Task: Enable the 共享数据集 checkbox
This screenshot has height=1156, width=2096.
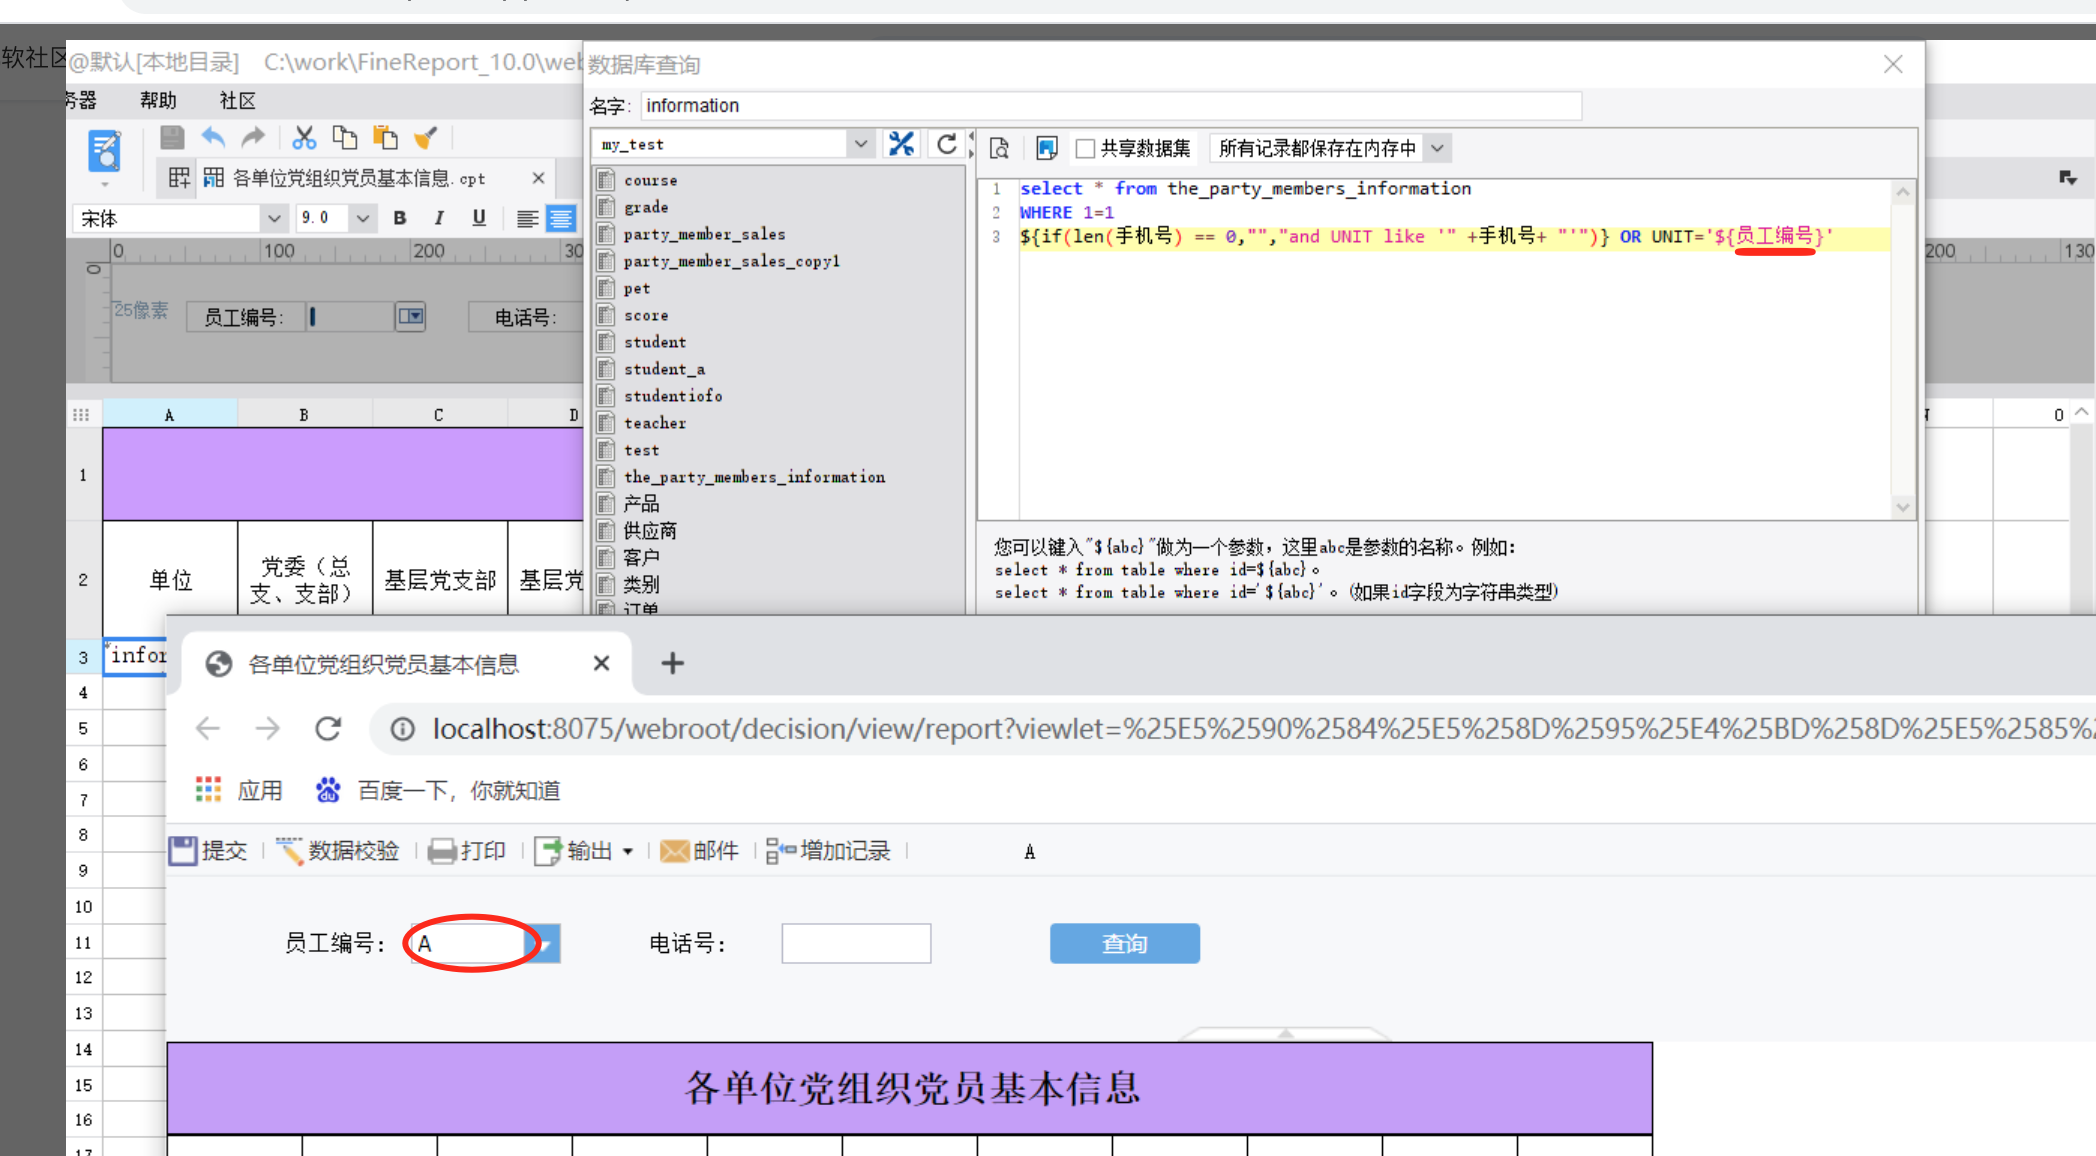Action: (1085, 149)
